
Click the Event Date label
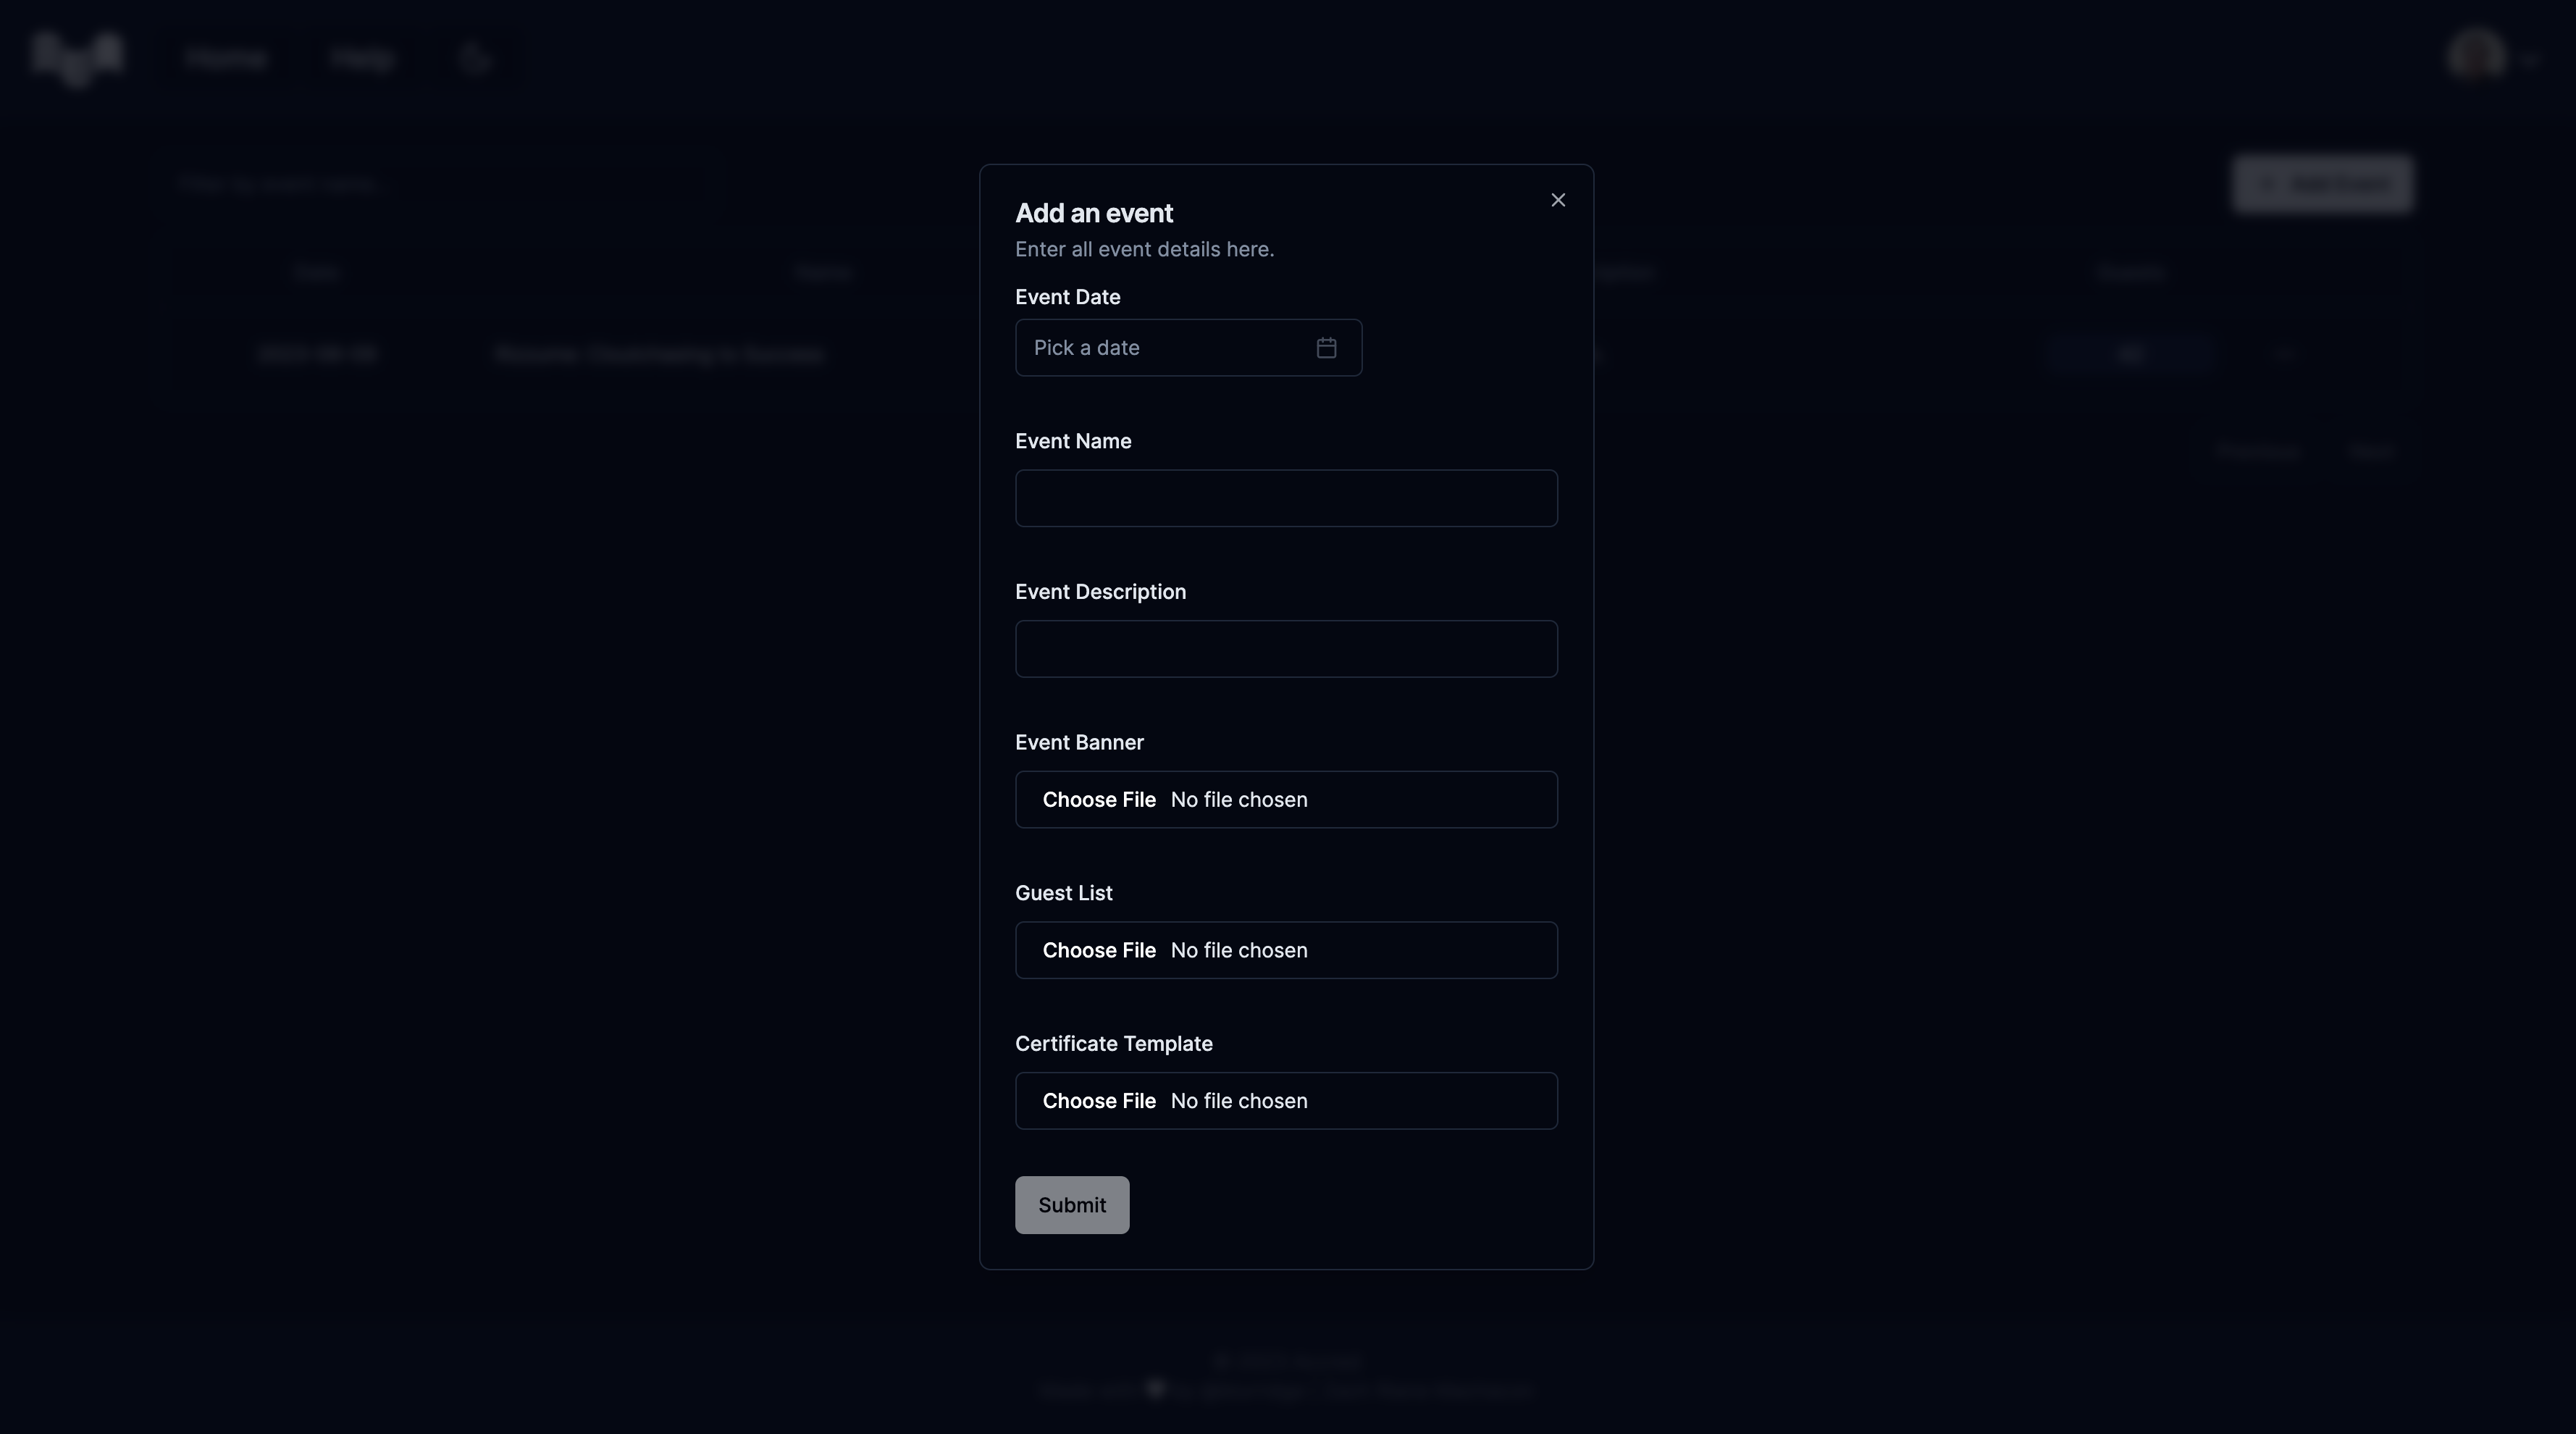coord(1067,297)
